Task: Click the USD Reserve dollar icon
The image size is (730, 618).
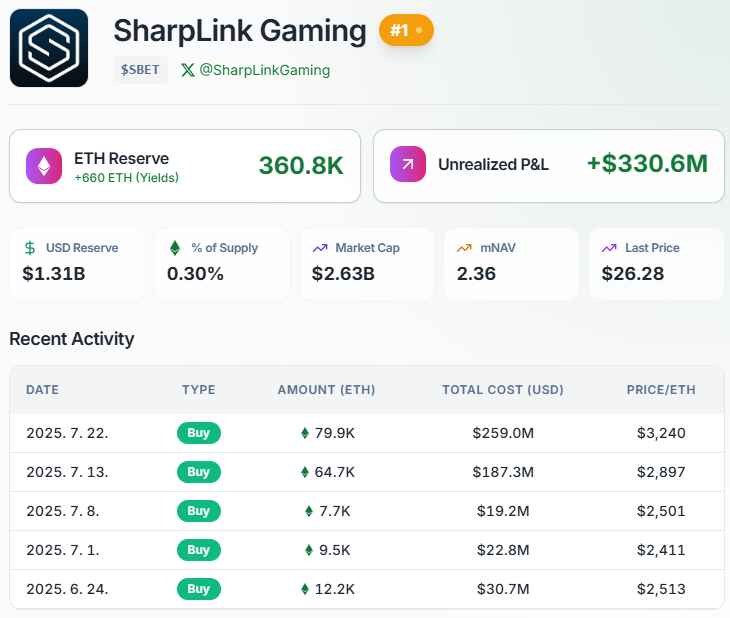Action: [x=30, y=248]
